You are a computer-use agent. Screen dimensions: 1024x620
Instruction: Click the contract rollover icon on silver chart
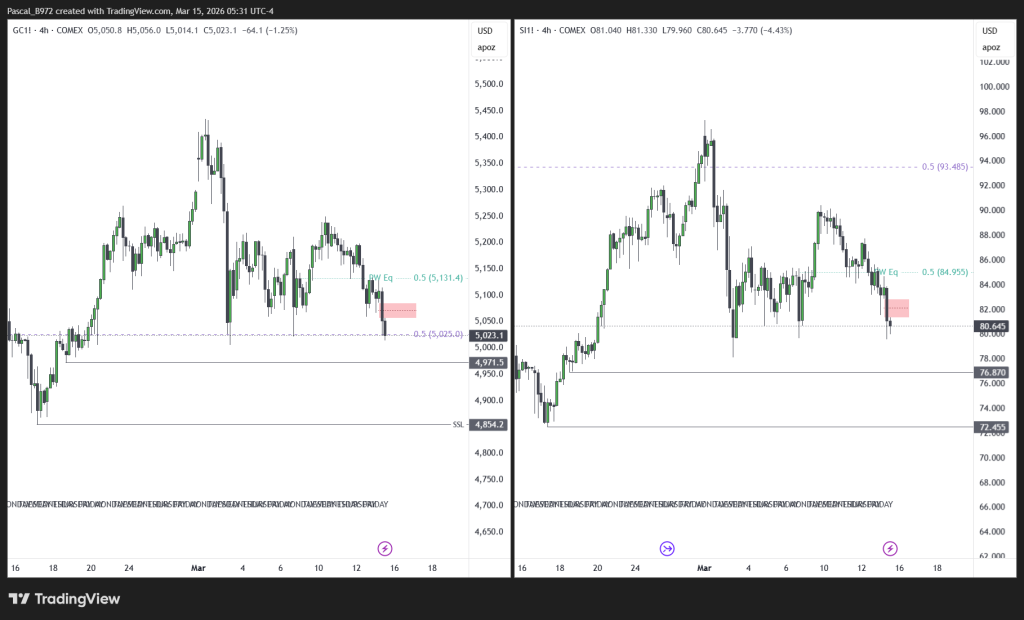coord(667,548)
